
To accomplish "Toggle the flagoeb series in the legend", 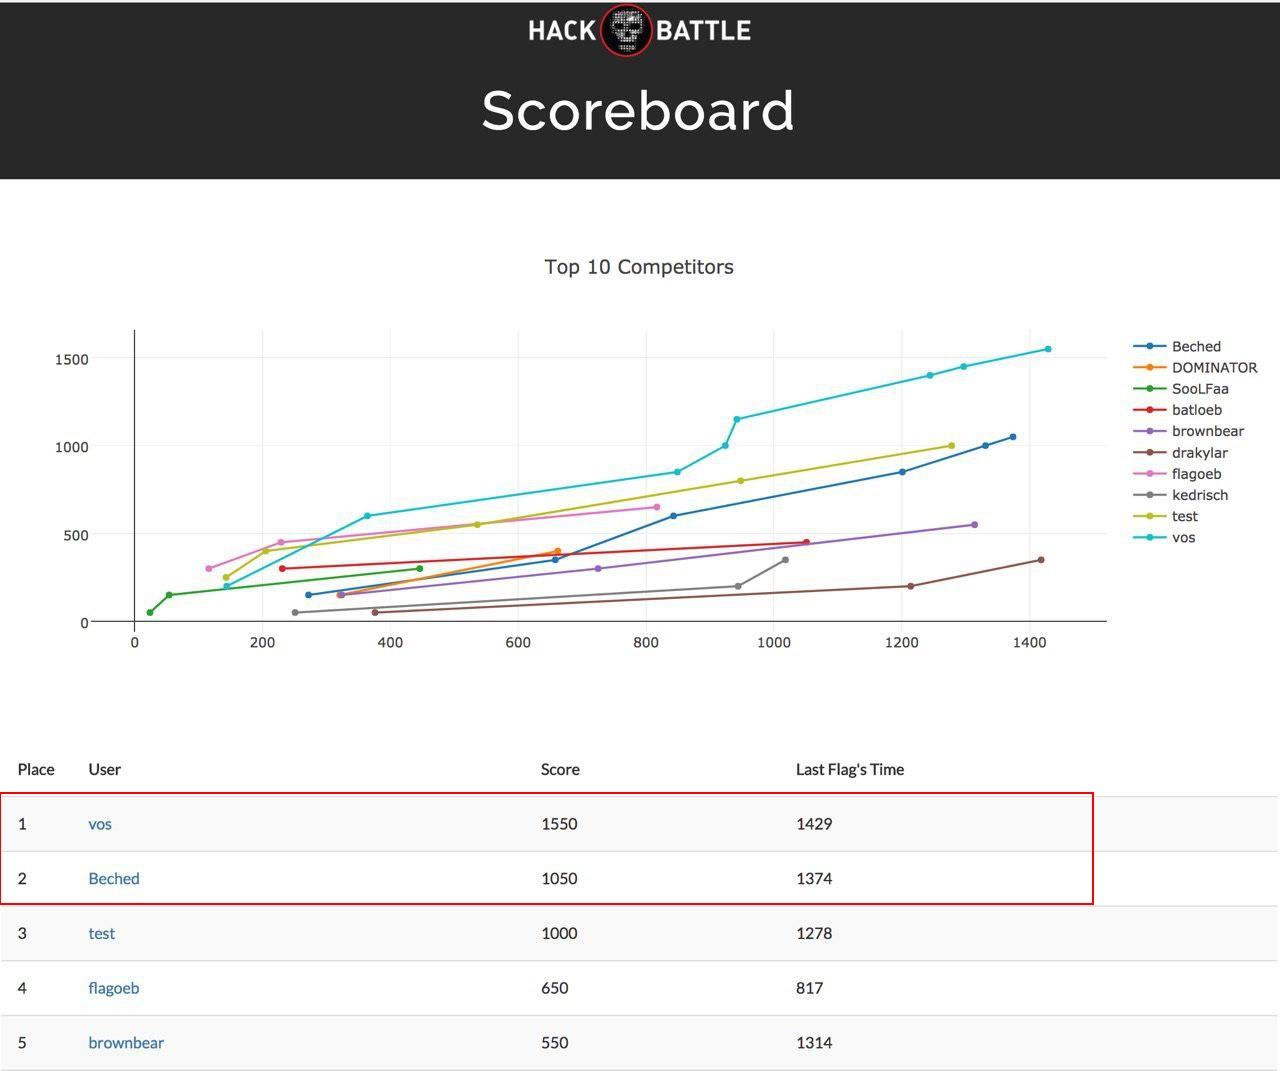I will (1178, 474).
